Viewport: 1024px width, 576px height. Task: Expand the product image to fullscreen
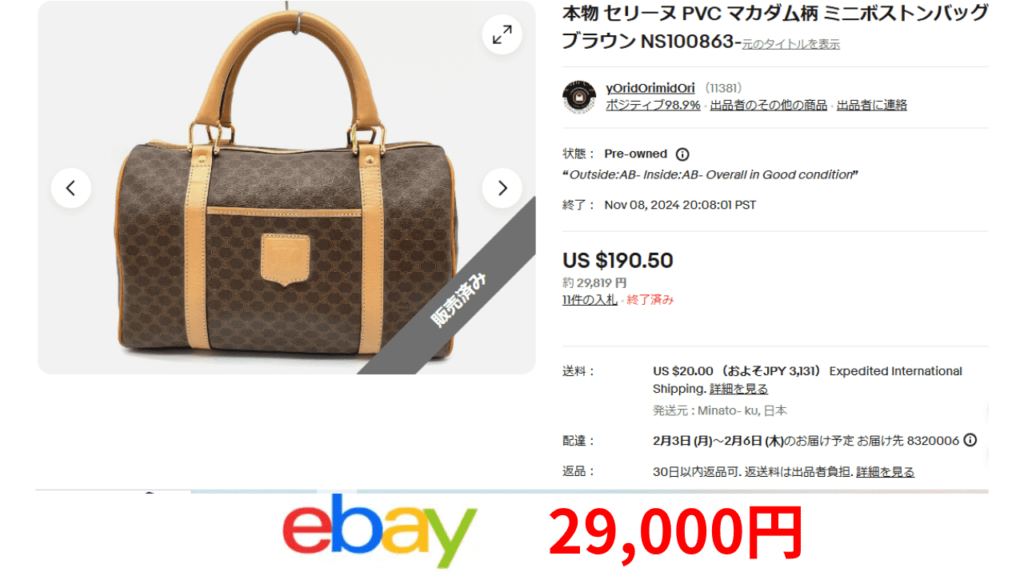(x=502, y=35)
